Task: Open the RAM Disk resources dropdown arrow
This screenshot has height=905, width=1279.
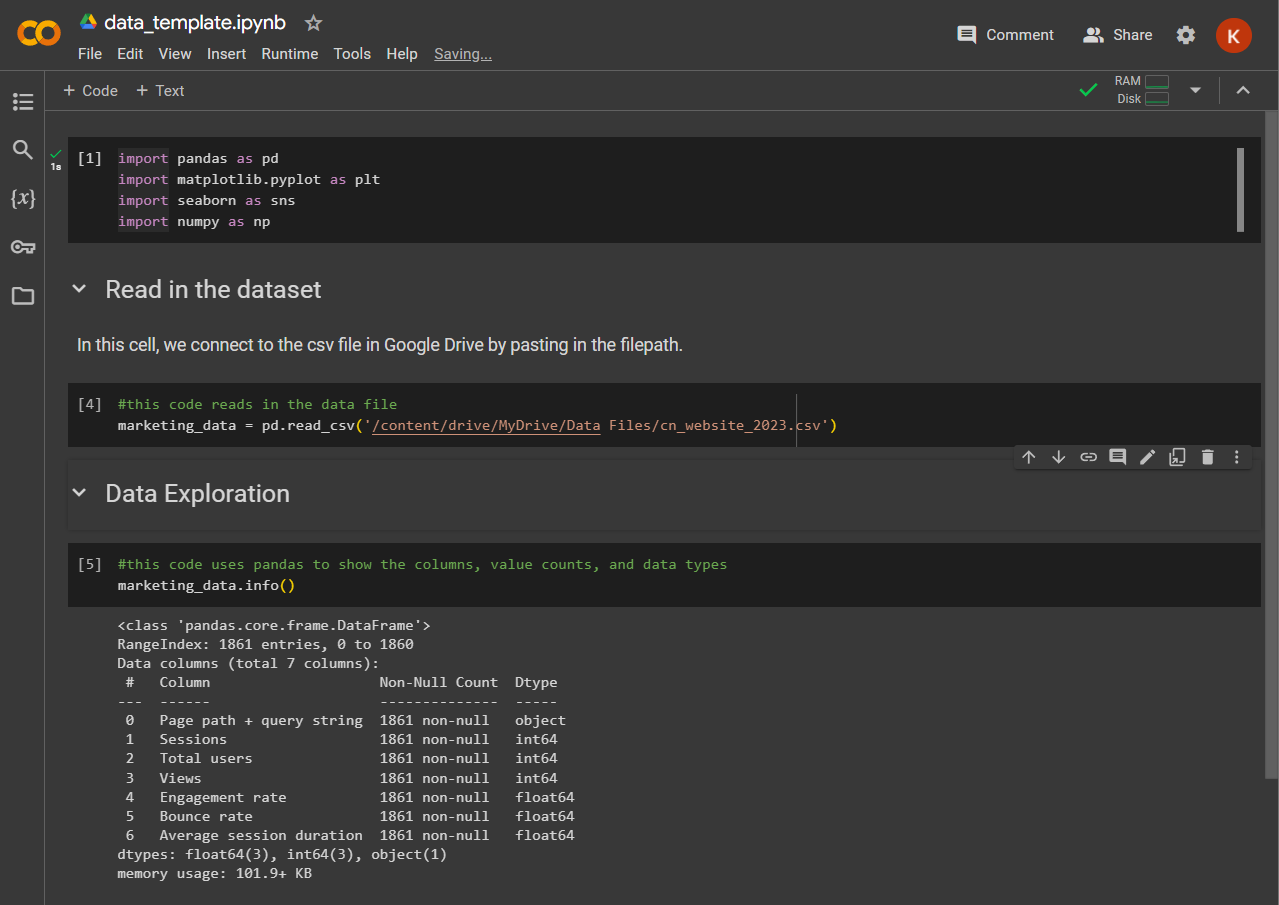Action: [1195, 90]
